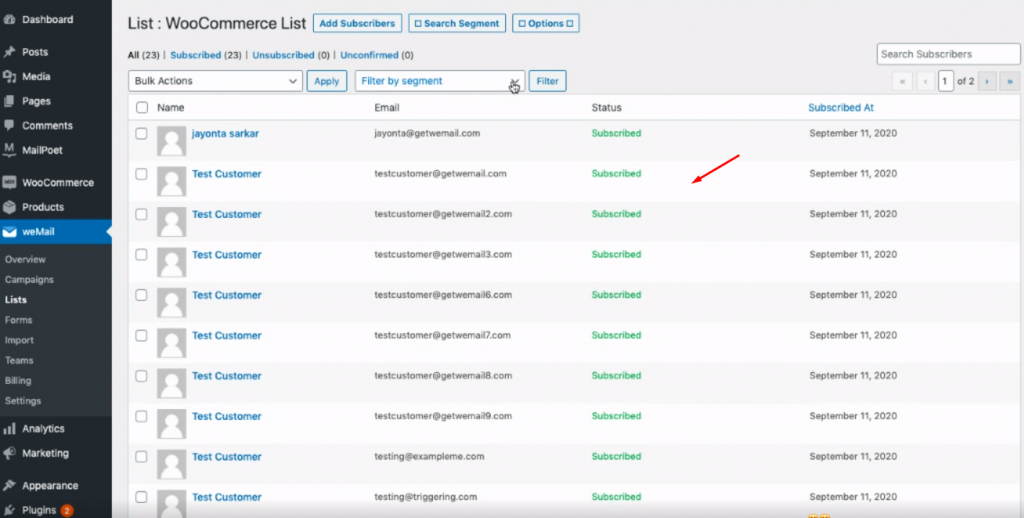Click Subscribed status in jayonta sarkar row
Viewport: 1024px width, 518px height.
click(616, 133)
